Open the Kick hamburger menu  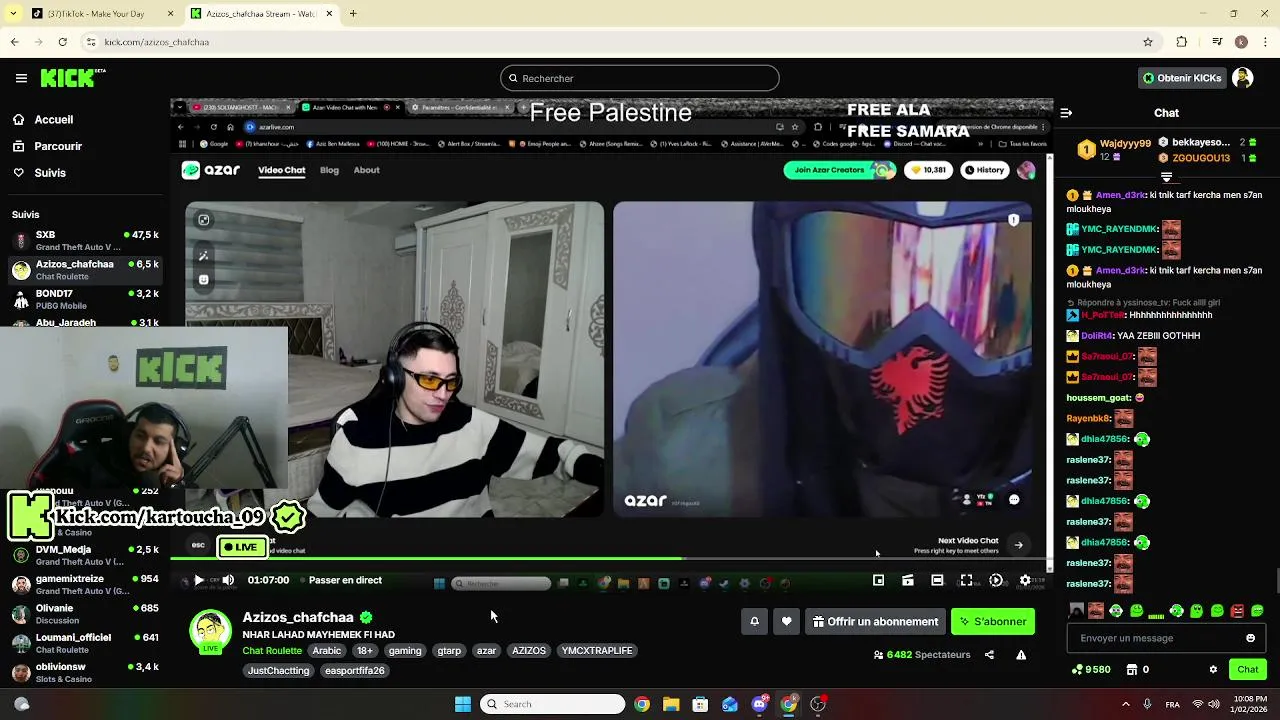[21, 78]
